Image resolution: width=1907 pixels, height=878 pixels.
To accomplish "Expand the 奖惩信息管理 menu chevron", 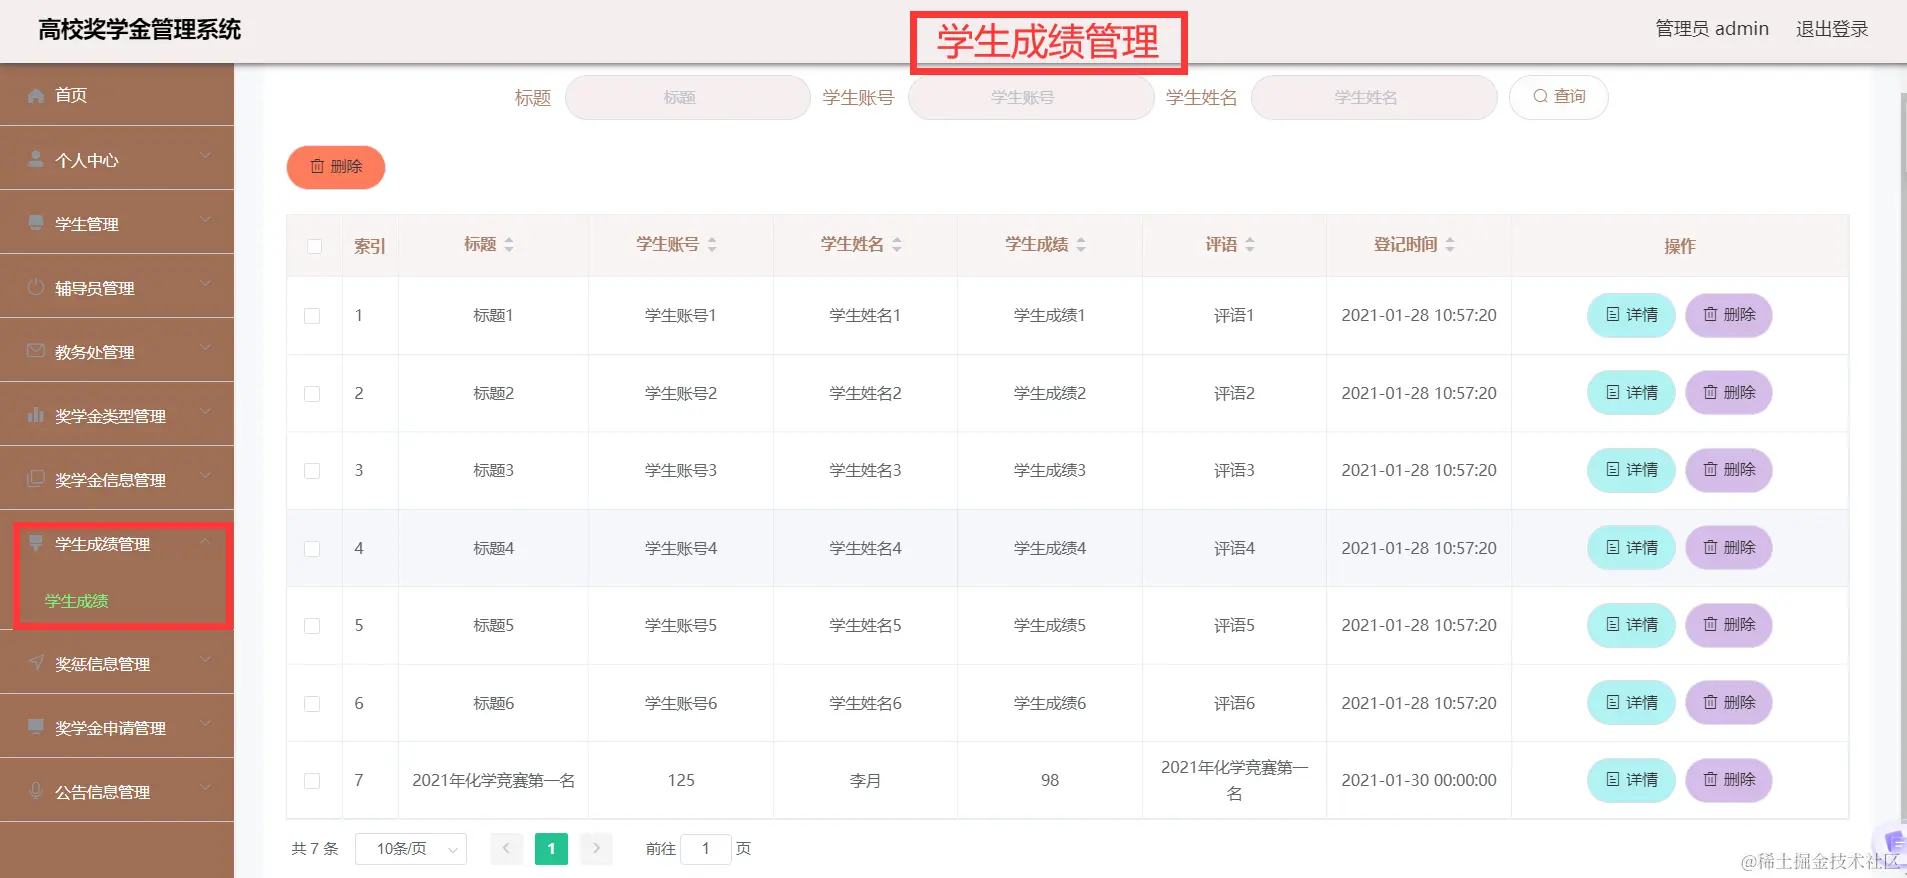I will pyautogui.click(x=205, y=661).
